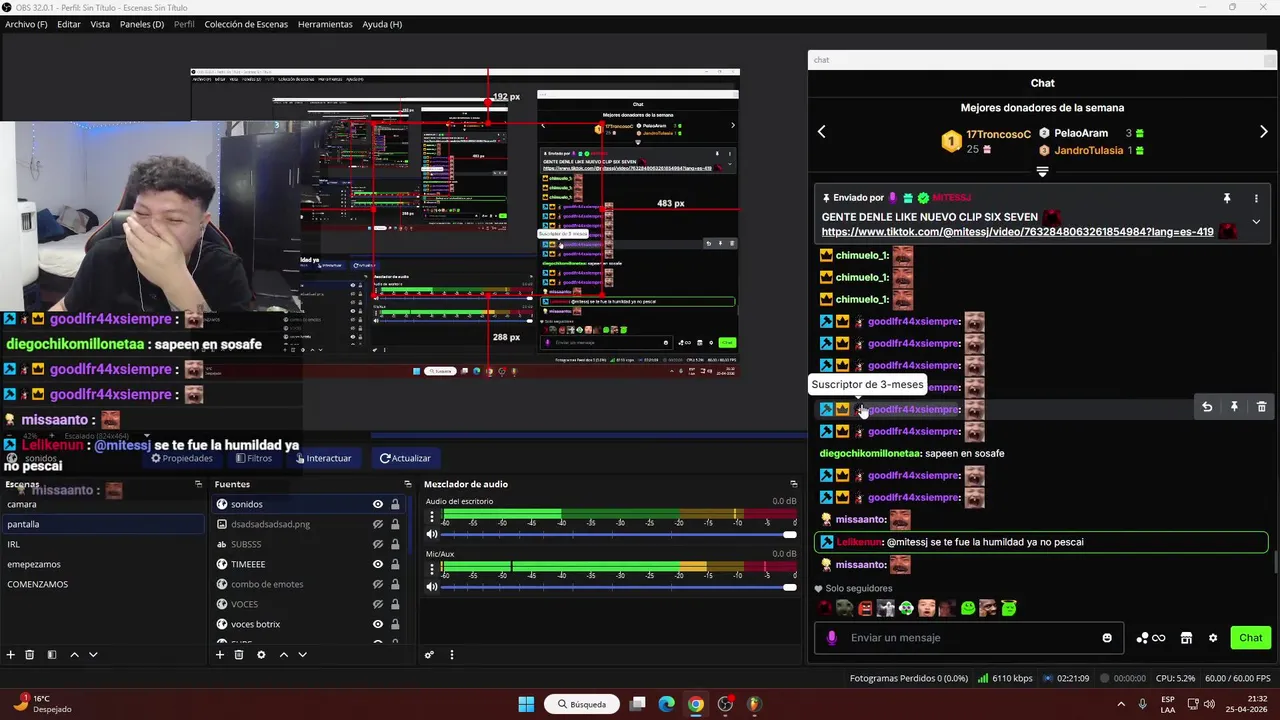Pop out the Fuentes dock panel
Image resolution: width=1280 pixels, height=720 pixels.
pos(407,484)
